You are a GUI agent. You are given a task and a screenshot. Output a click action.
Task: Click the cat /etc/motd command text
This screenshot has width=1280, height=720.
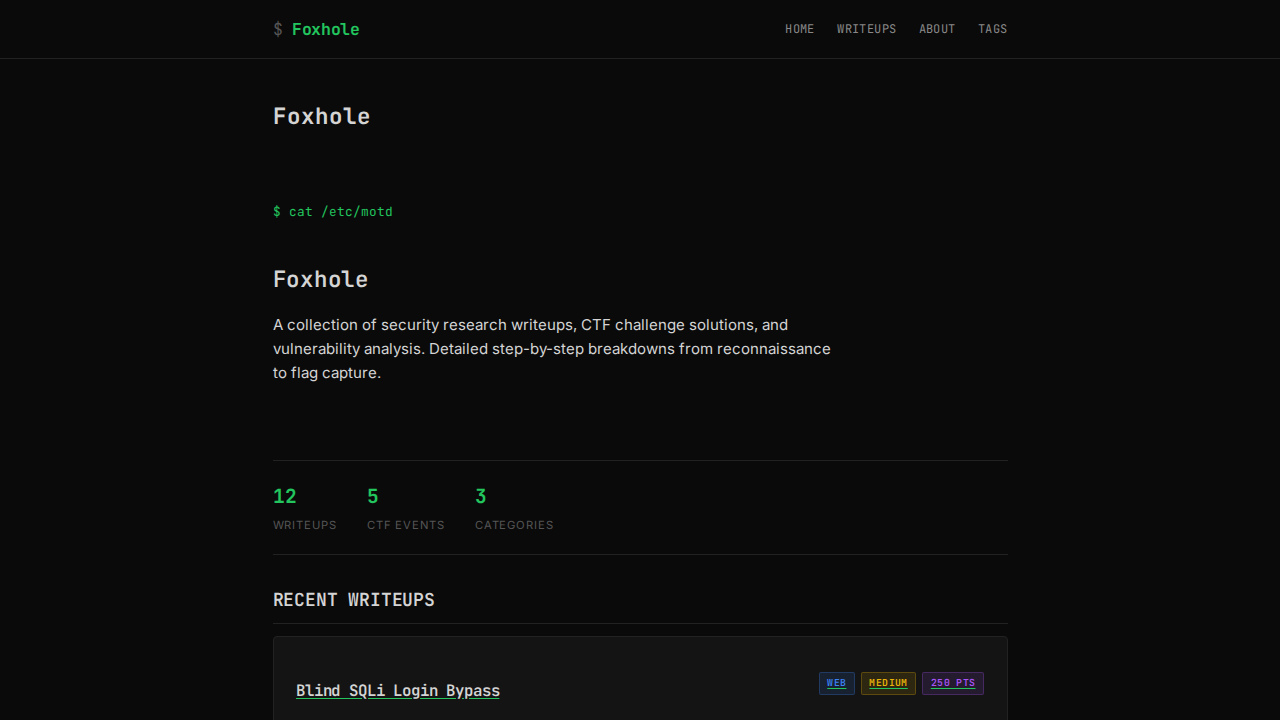(340, 211)
